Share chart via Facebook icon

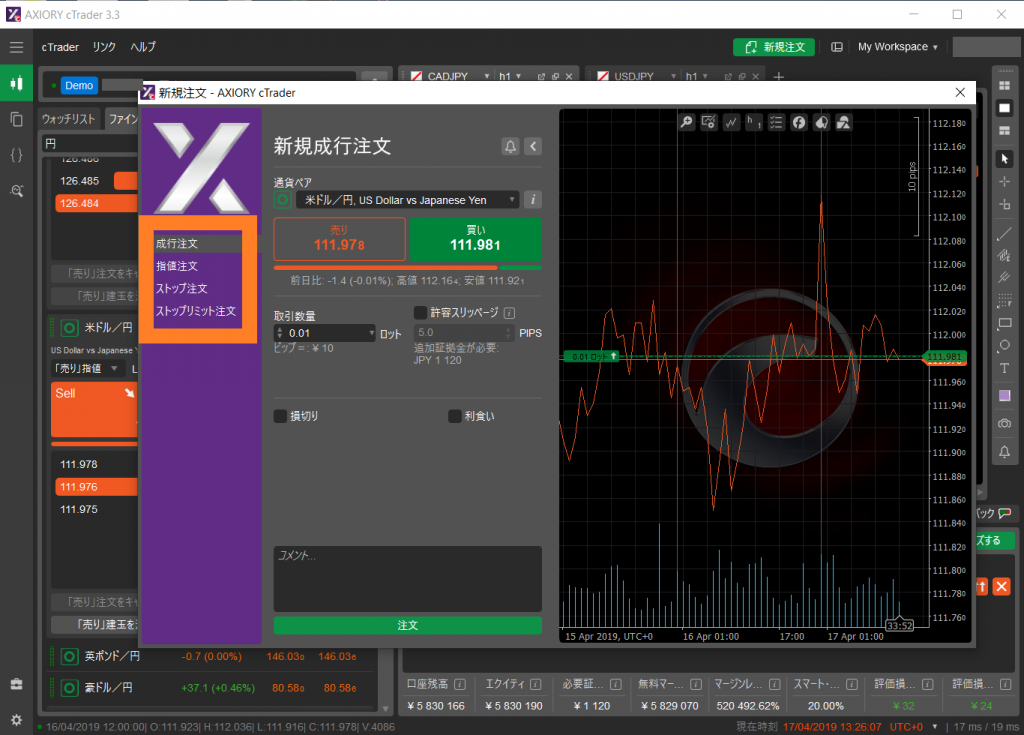[799, 122]
